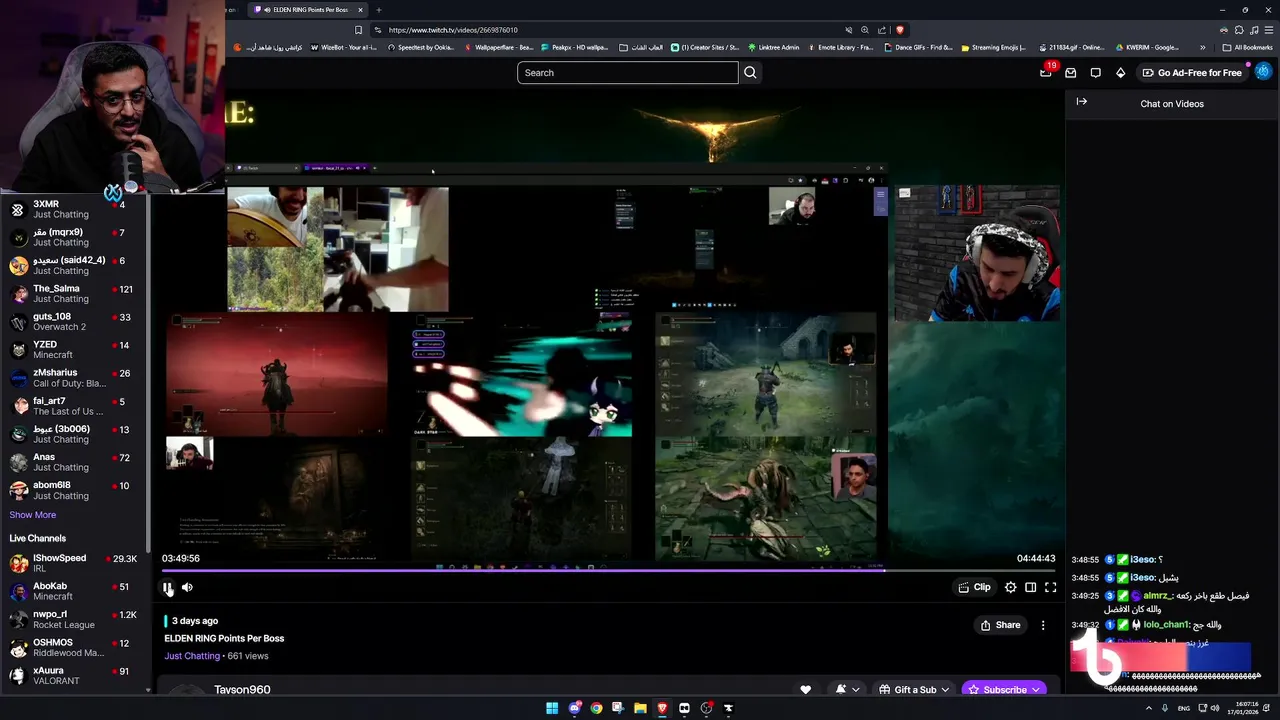Open the notification bell dropdown
1280x720 pixels.
coord(847,690)
